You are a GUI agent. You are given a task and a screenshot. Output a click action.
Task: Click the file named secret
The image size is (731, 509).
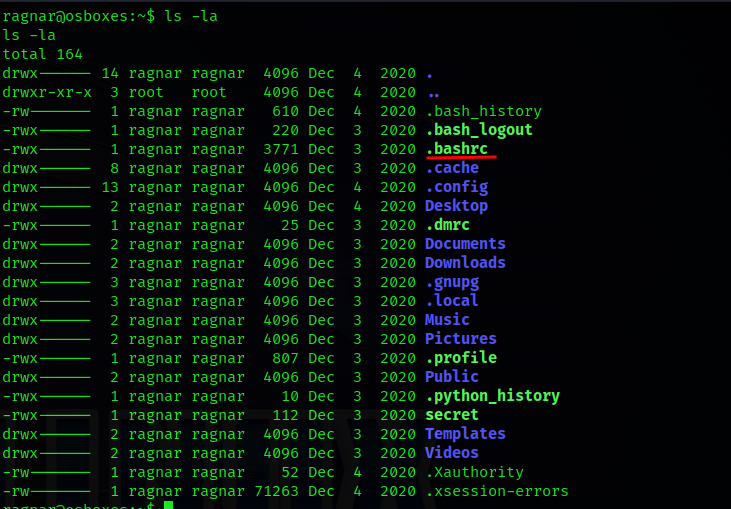click(451, 415)
